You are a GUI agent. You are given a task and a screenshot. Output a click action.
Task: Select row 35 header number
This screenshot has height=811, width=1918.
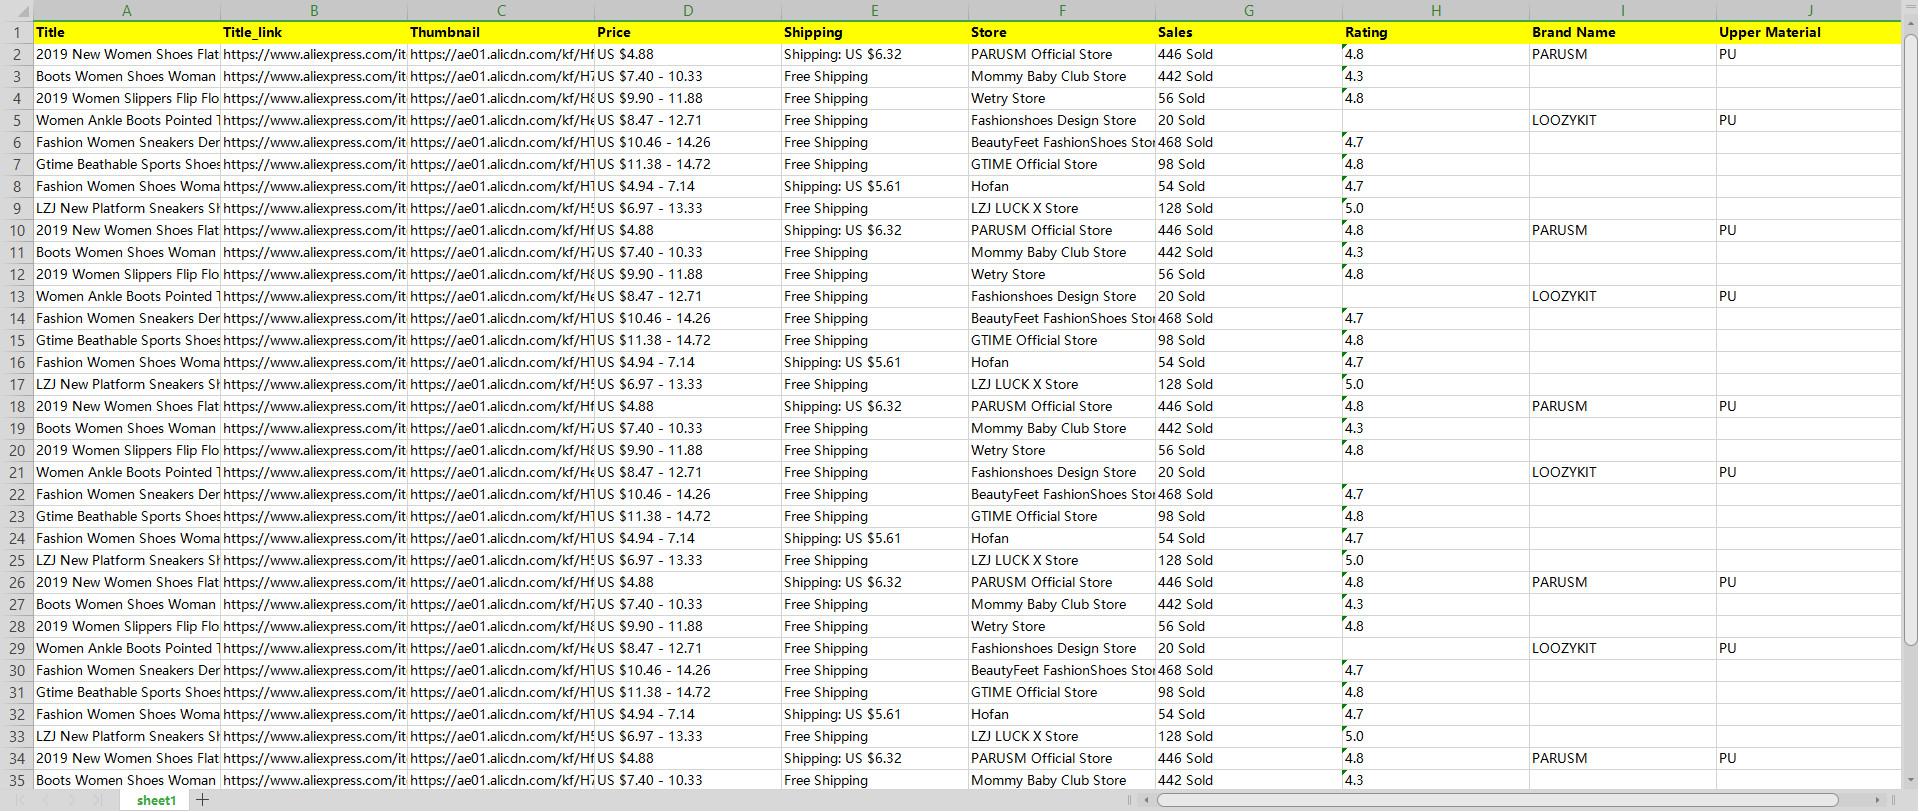pyautogui.click(x=17, y=780)
